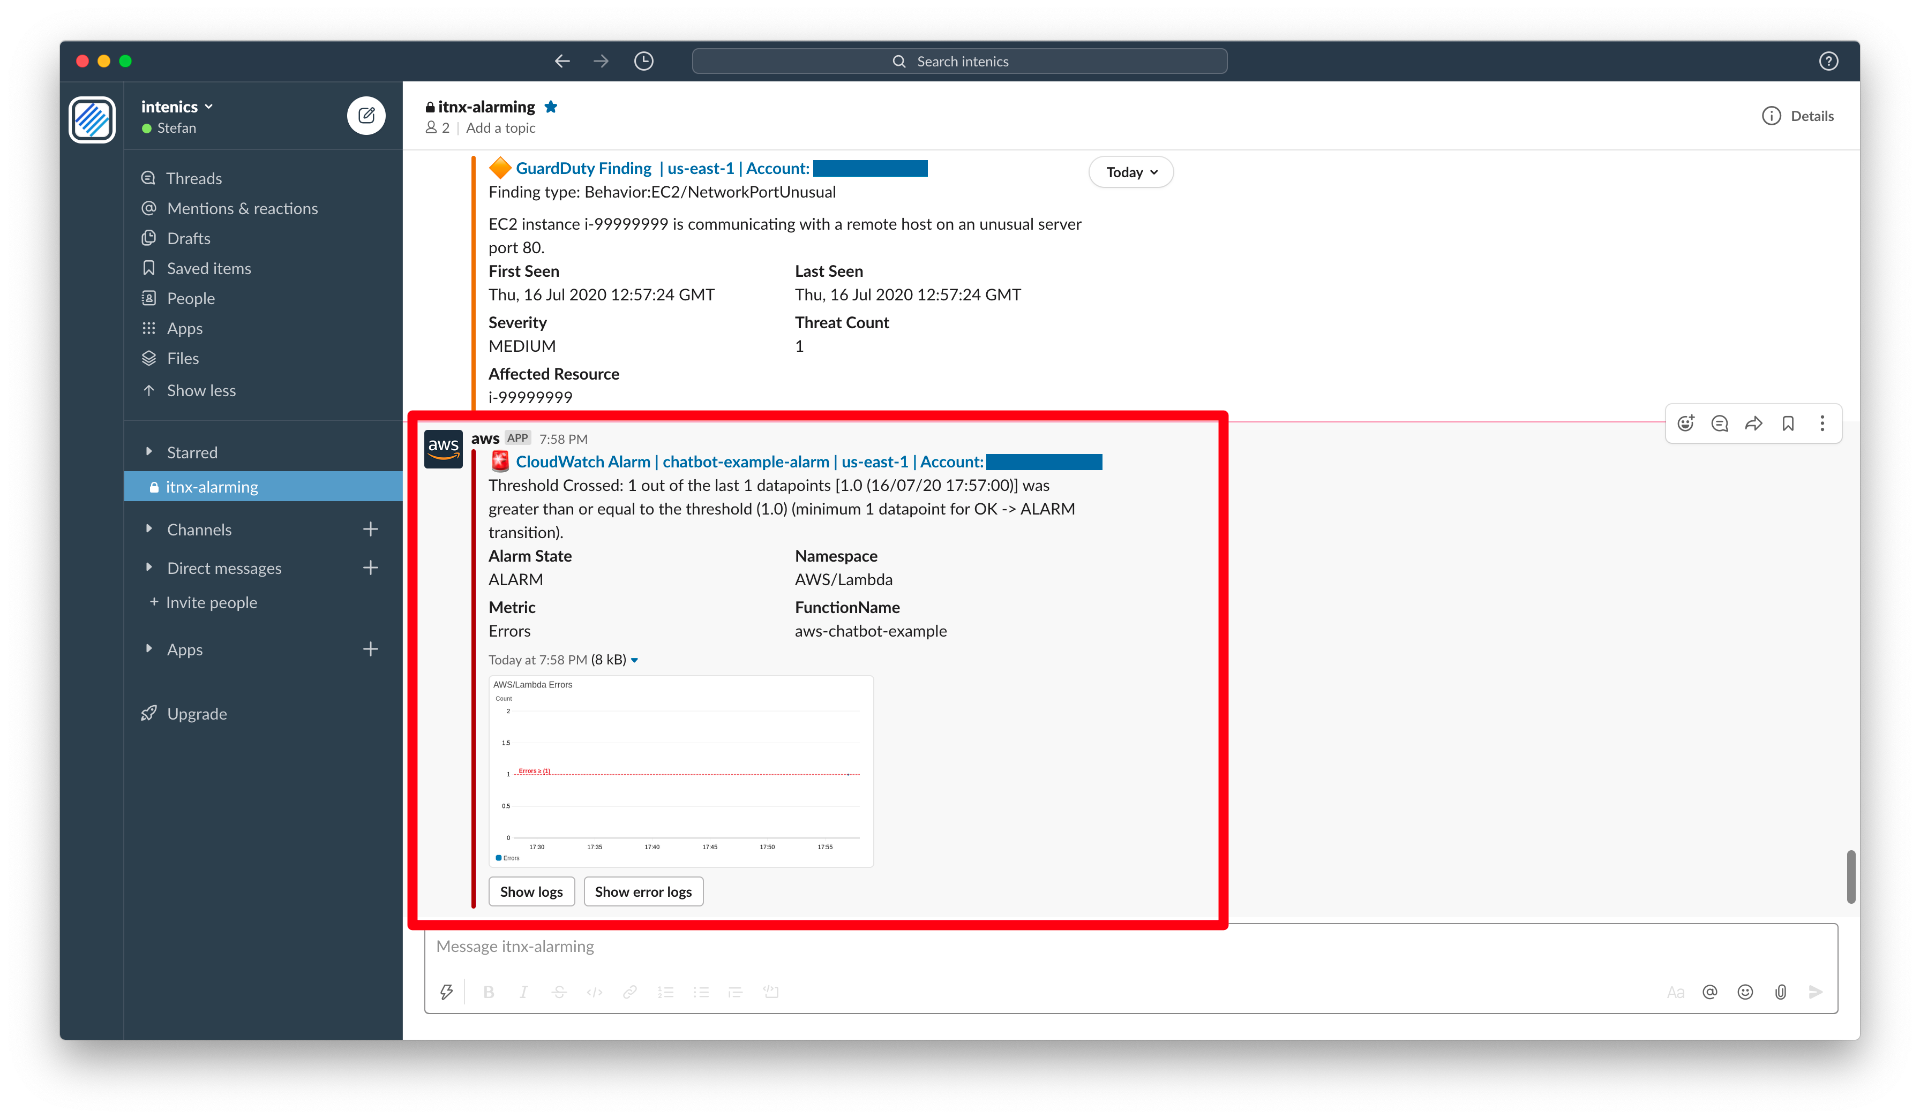Viewport: 1920px width, 1119px height.
Task: Click the attach file paperclip icon
Action: pos(1781,992)
